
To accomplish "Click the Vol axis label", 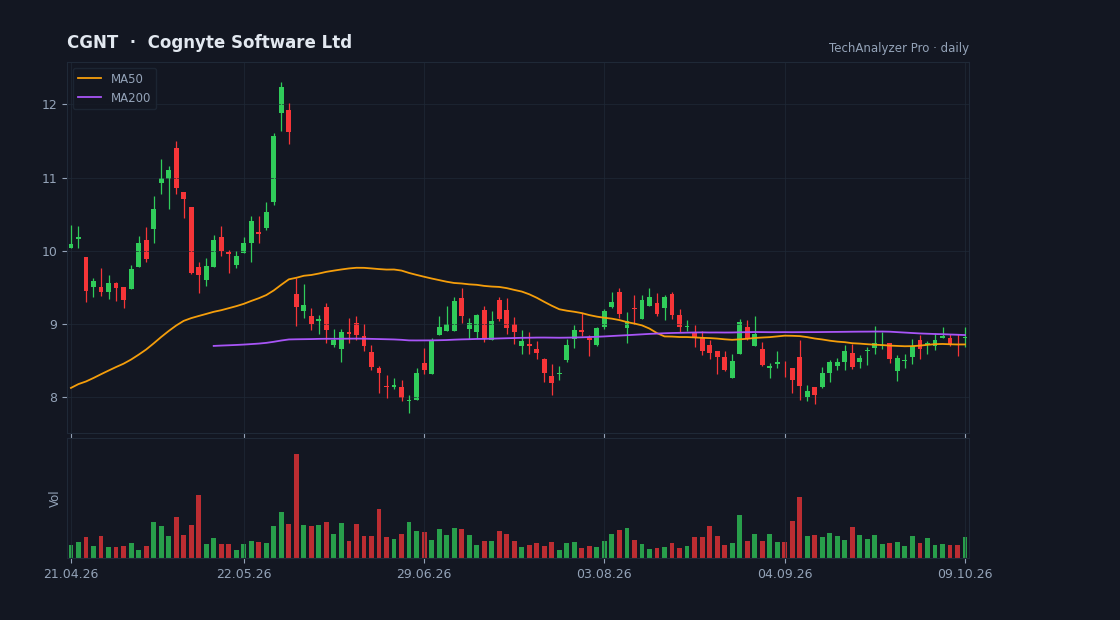I will [x=54, y=499].
